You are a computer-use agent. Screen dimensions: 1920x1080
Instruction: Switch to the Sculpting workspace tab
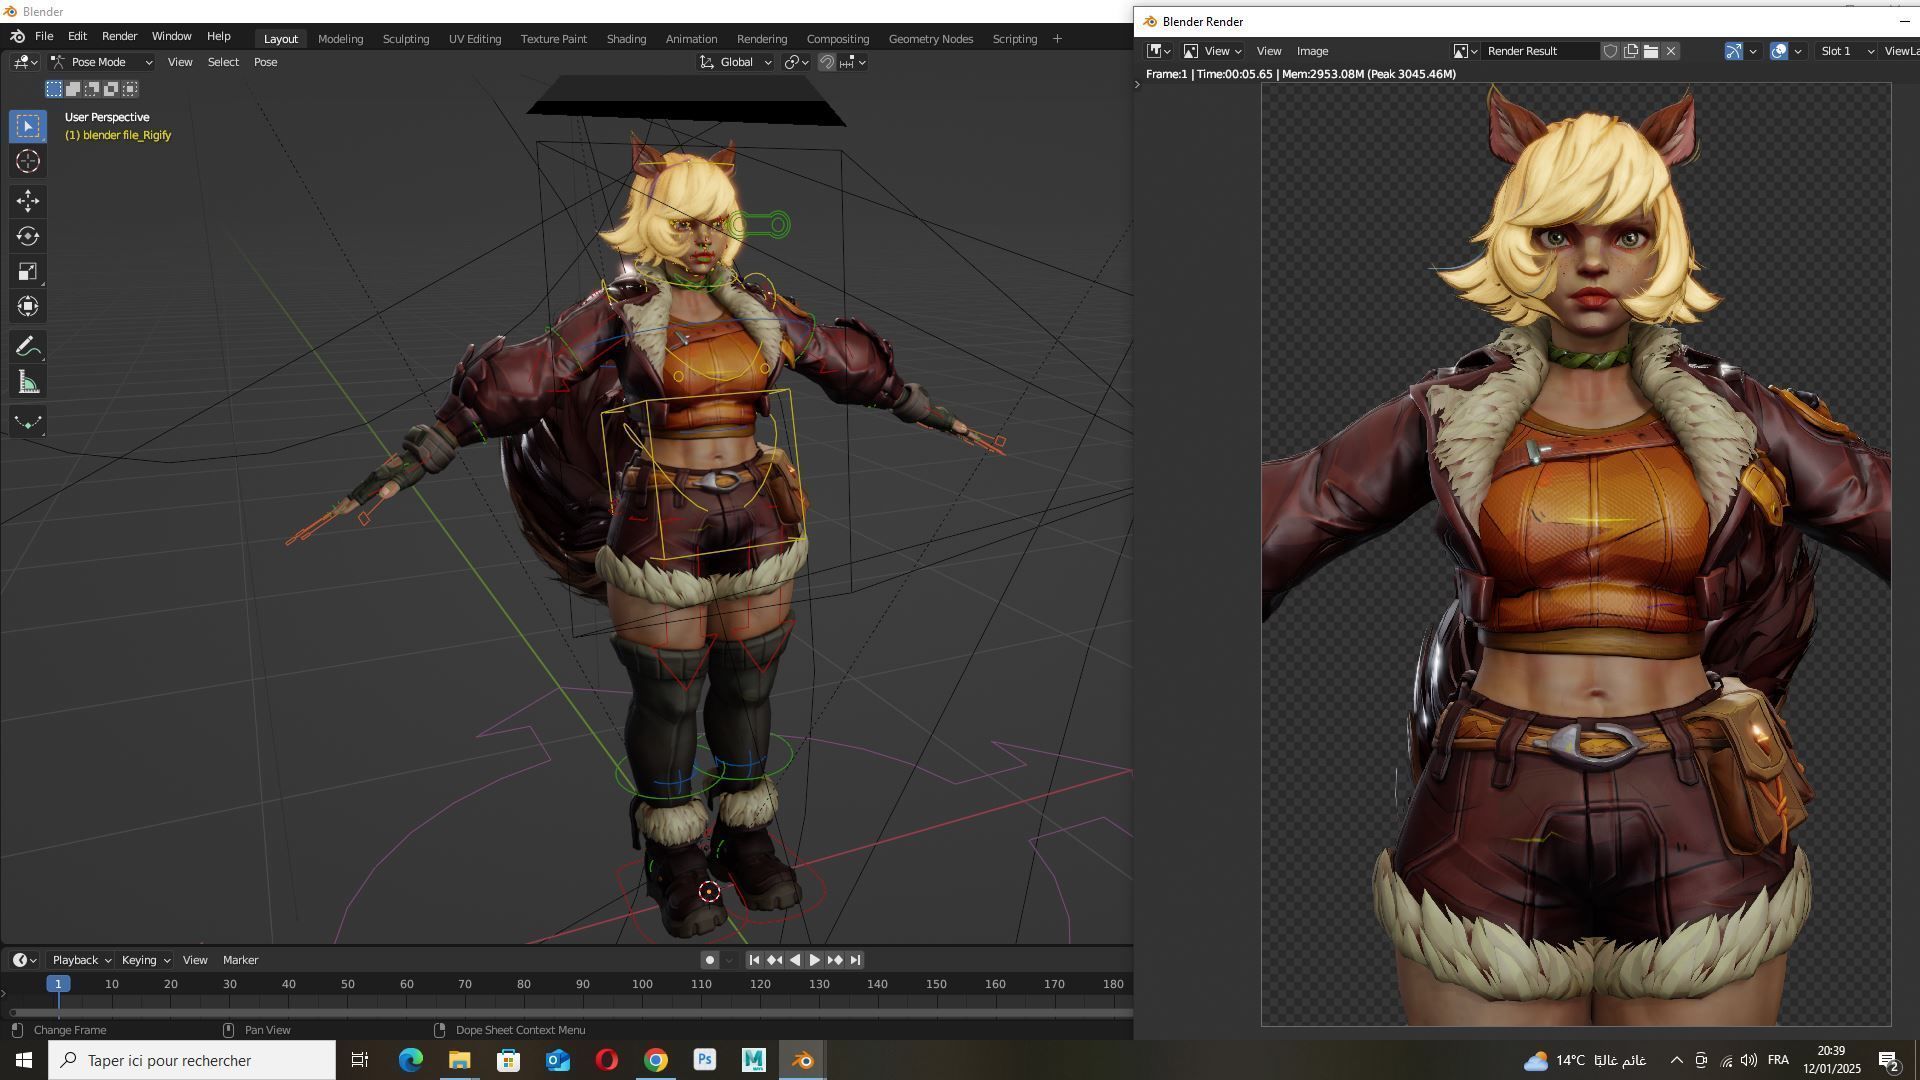click(x=406, y=39)
